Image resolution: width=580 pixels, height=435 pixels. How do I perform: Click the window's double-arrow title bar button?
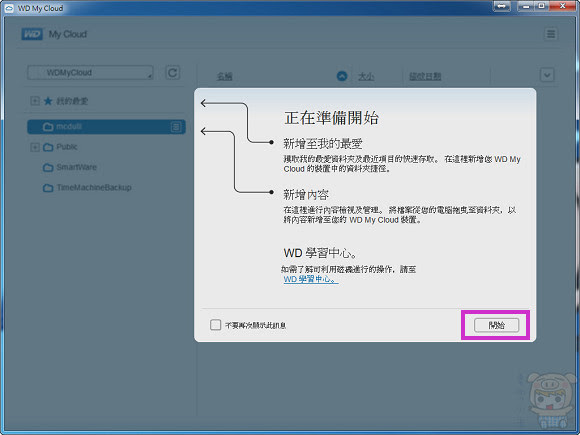pos(502,6)
